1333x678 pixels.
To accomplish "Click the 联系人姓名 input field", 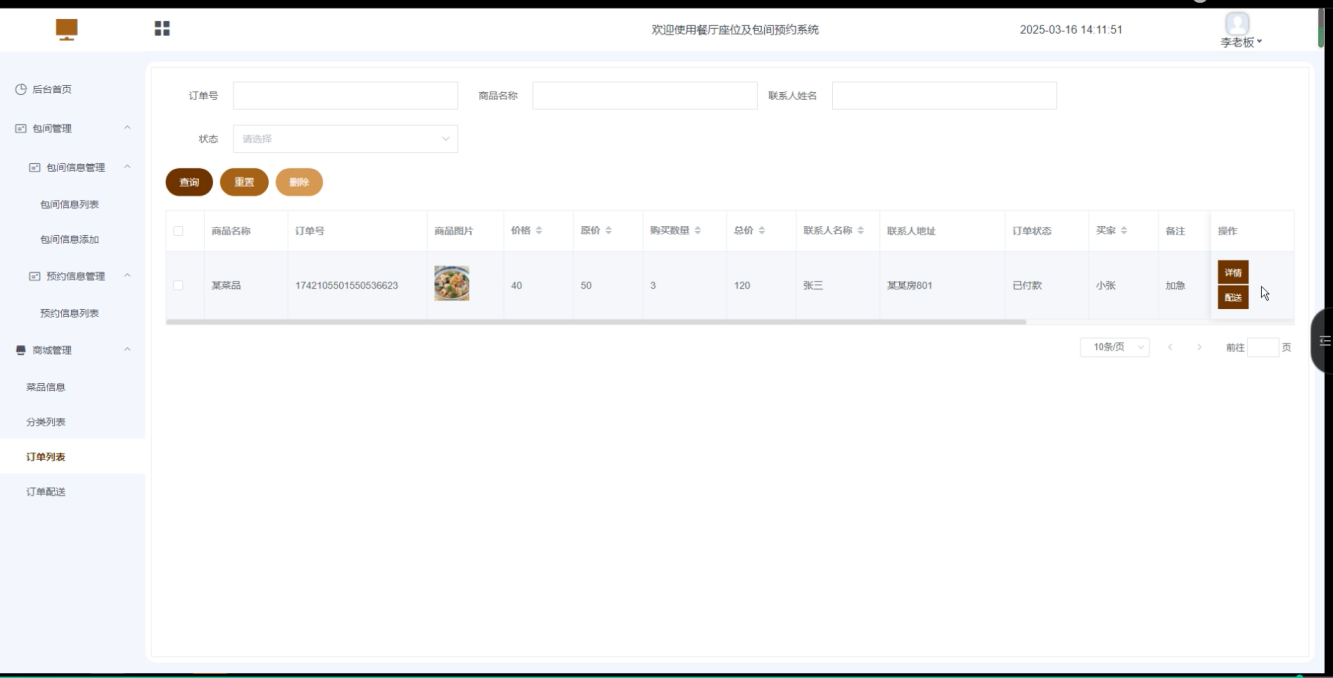I will (944, 96).
